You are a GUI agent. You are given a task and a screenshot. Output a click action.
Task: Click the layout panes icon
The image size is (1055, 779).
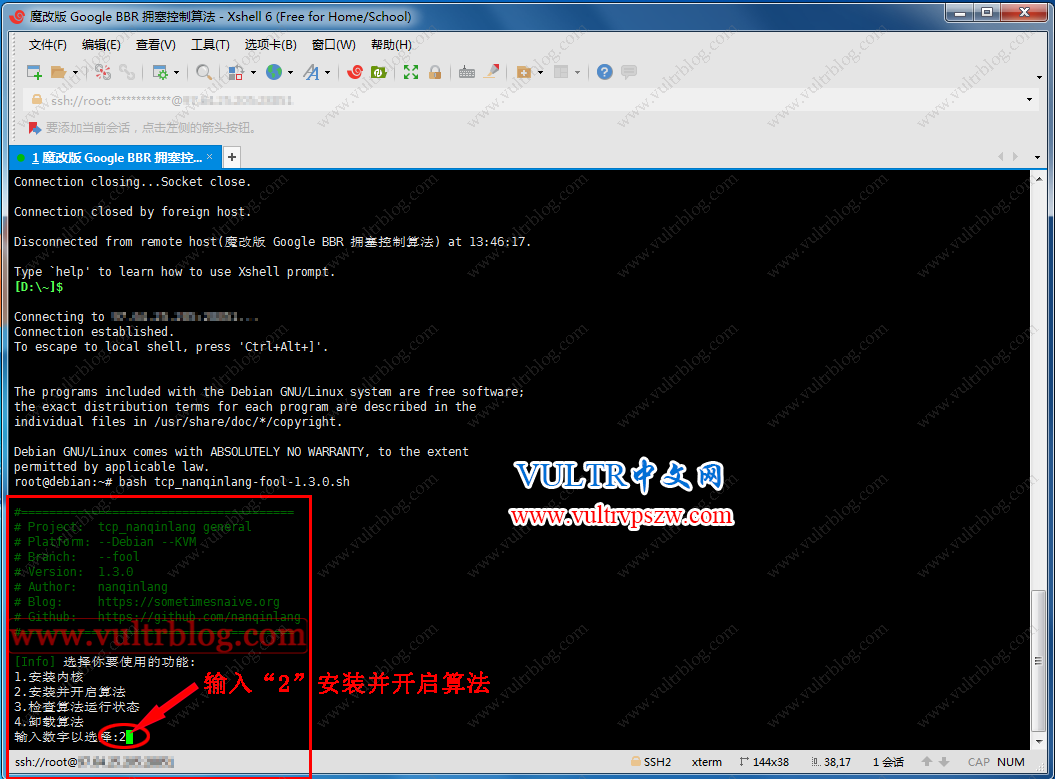[561, 72]
